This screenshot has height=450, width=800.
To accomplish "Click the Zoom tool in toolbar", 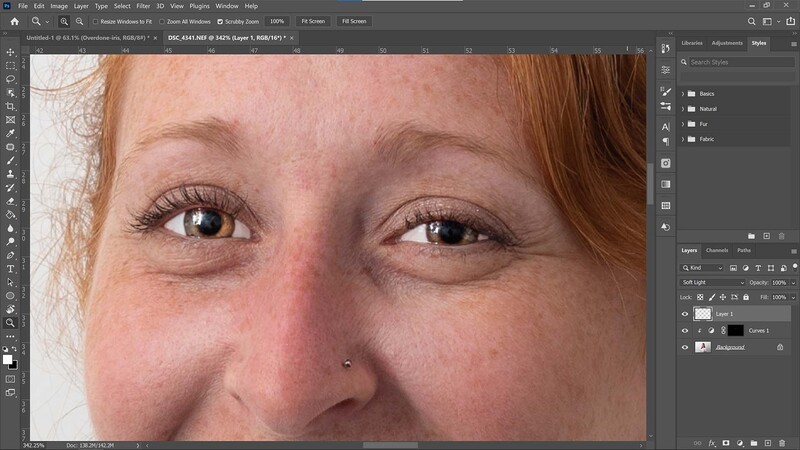I will tap(10, 323).
